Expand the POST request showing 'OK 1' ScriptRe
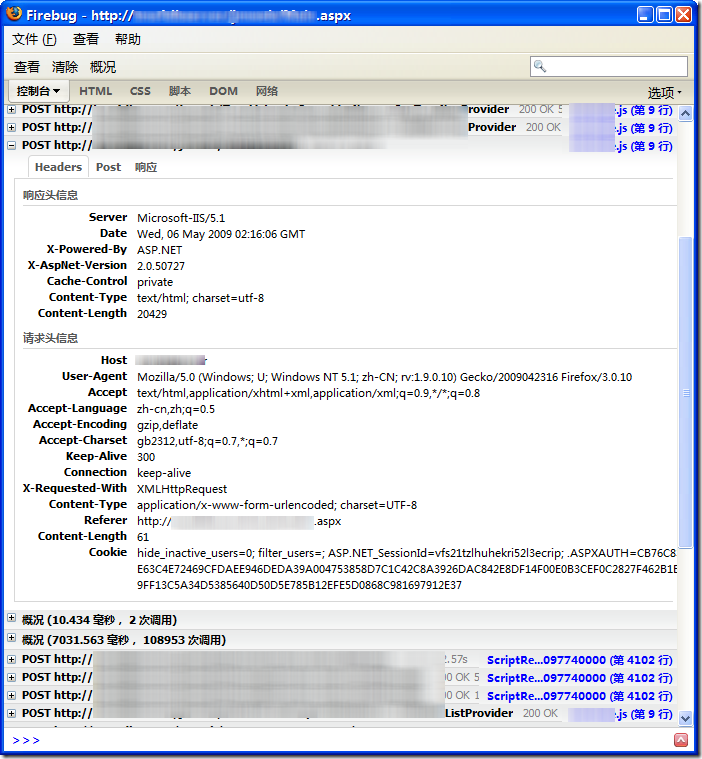 point(12,695)
